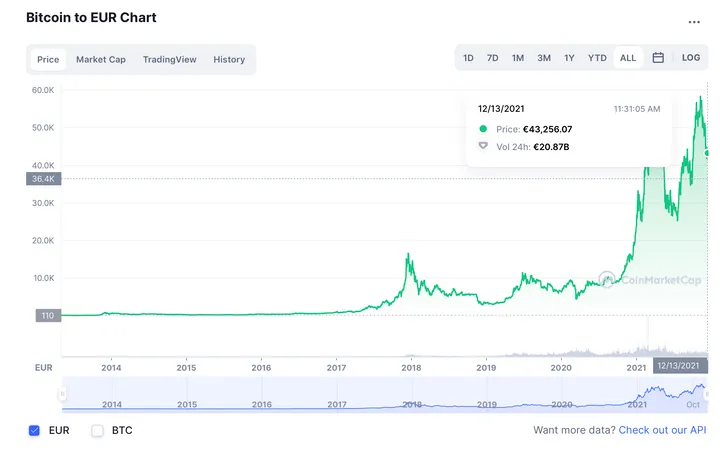Open the TradingView tab
The height and width of the screenshot is (456, 720).
point(169,59)
